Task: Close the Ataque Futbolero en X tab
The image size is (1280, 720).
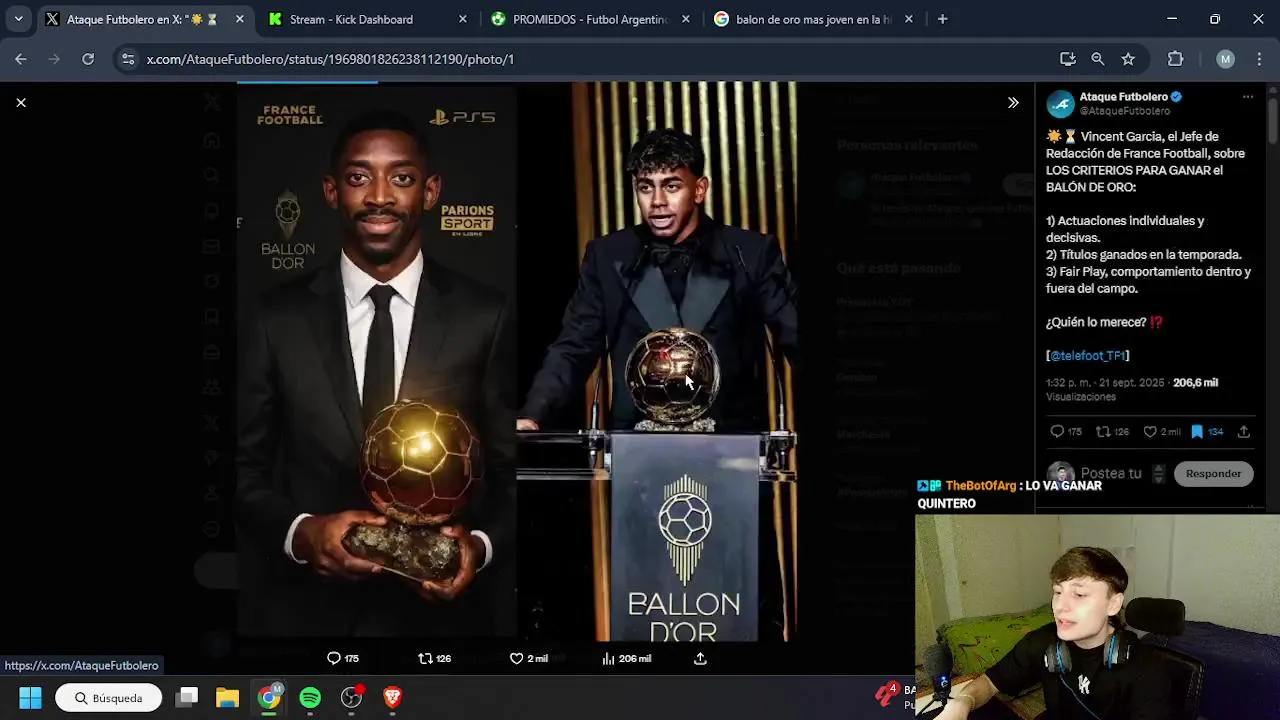Action: point(240,19)
